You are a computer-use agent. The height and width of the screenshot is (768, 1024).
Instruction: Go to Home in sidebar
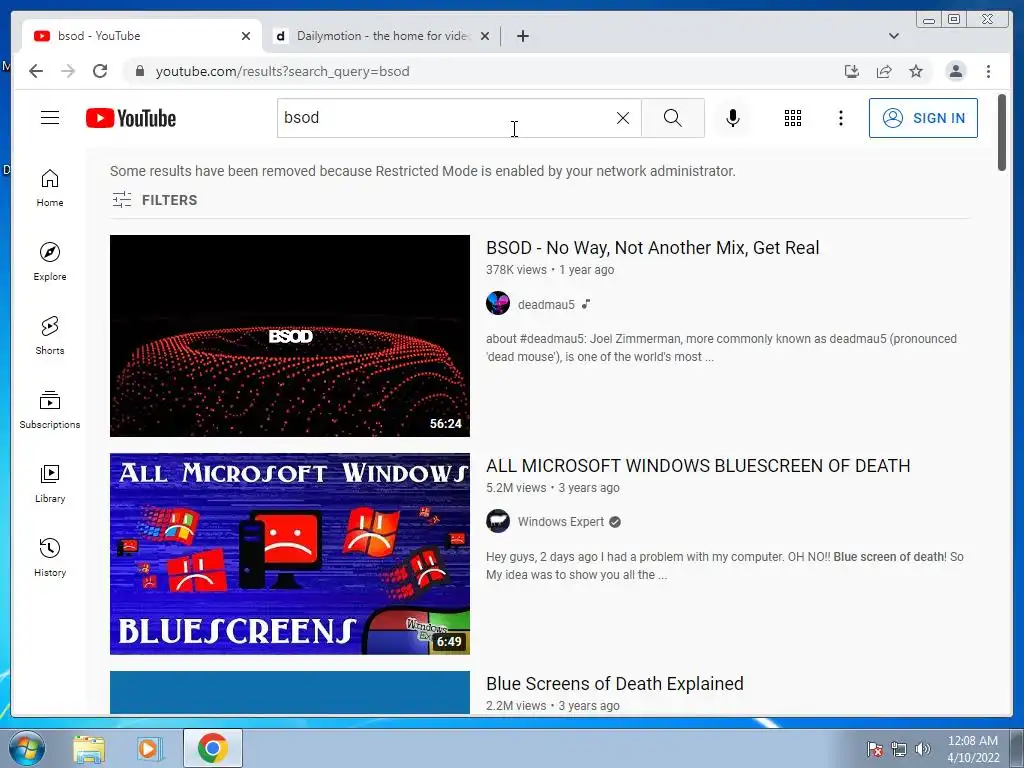(50, 188)
